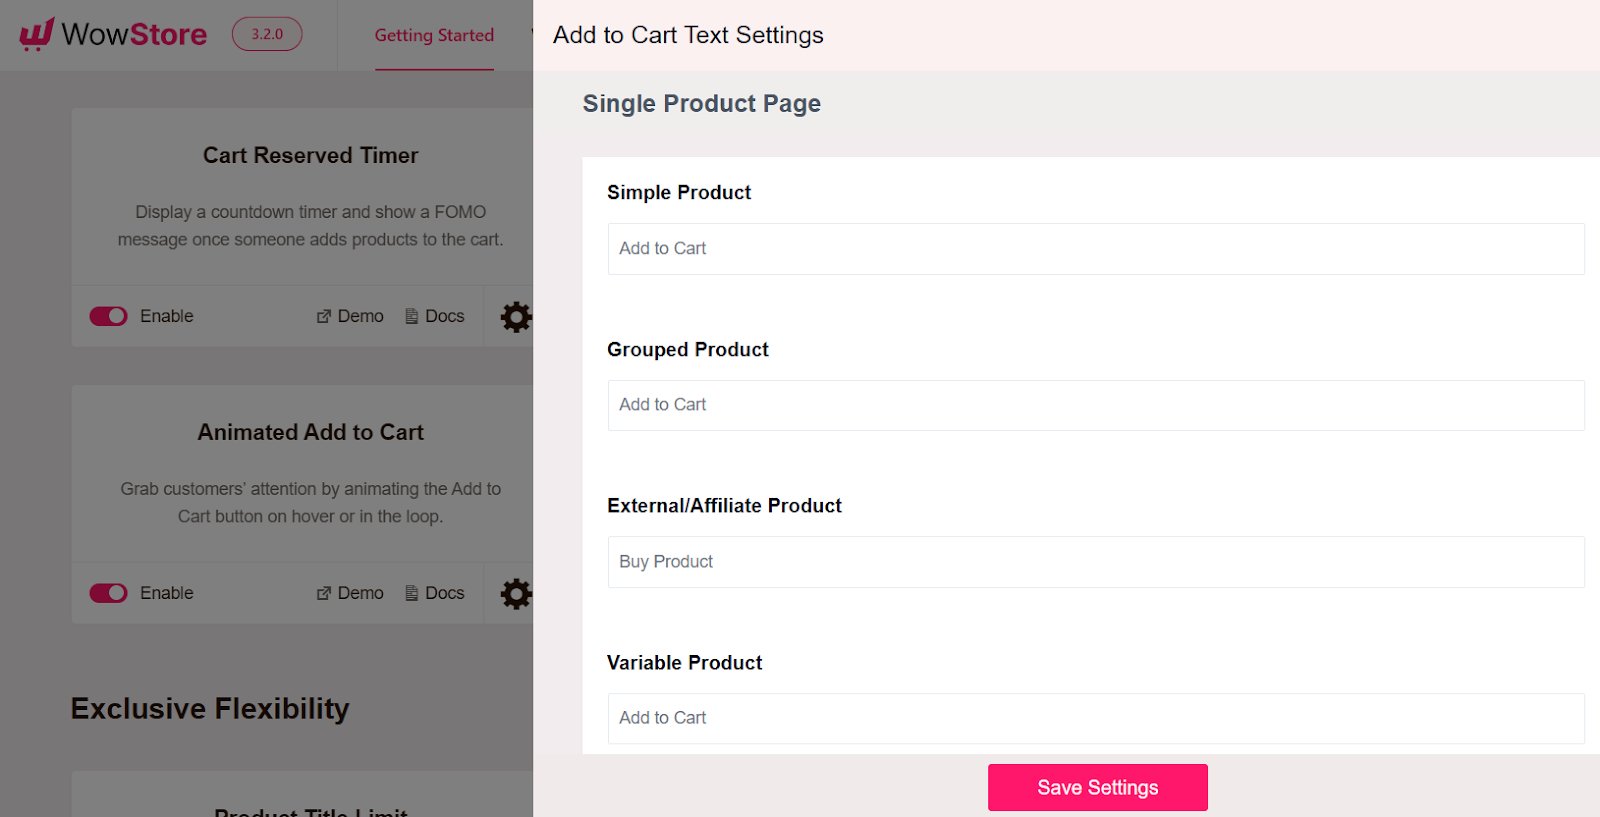Viewport: 1600px width, 817px height.
Task: Click the Grouped Product Add to Cart text field
Action: [x=1096, y=405]
